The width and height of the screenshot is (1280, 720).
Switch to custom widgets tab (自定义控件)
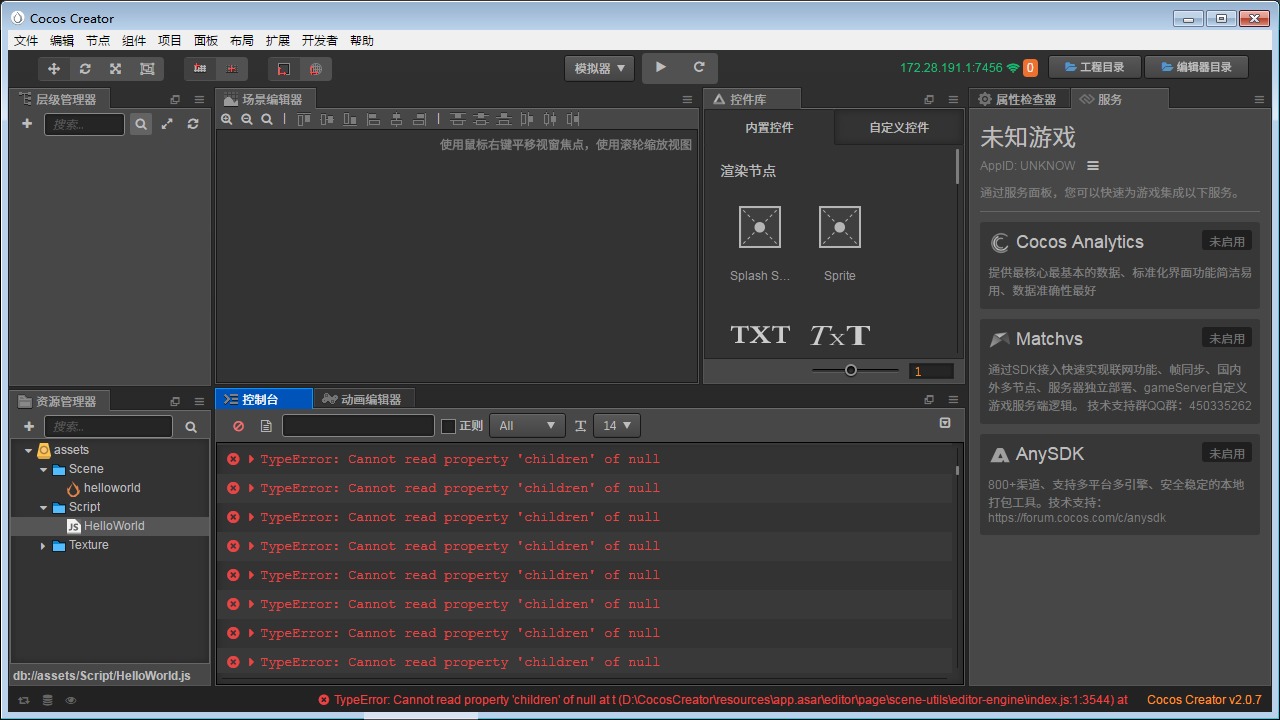click(x=899, y=128)
